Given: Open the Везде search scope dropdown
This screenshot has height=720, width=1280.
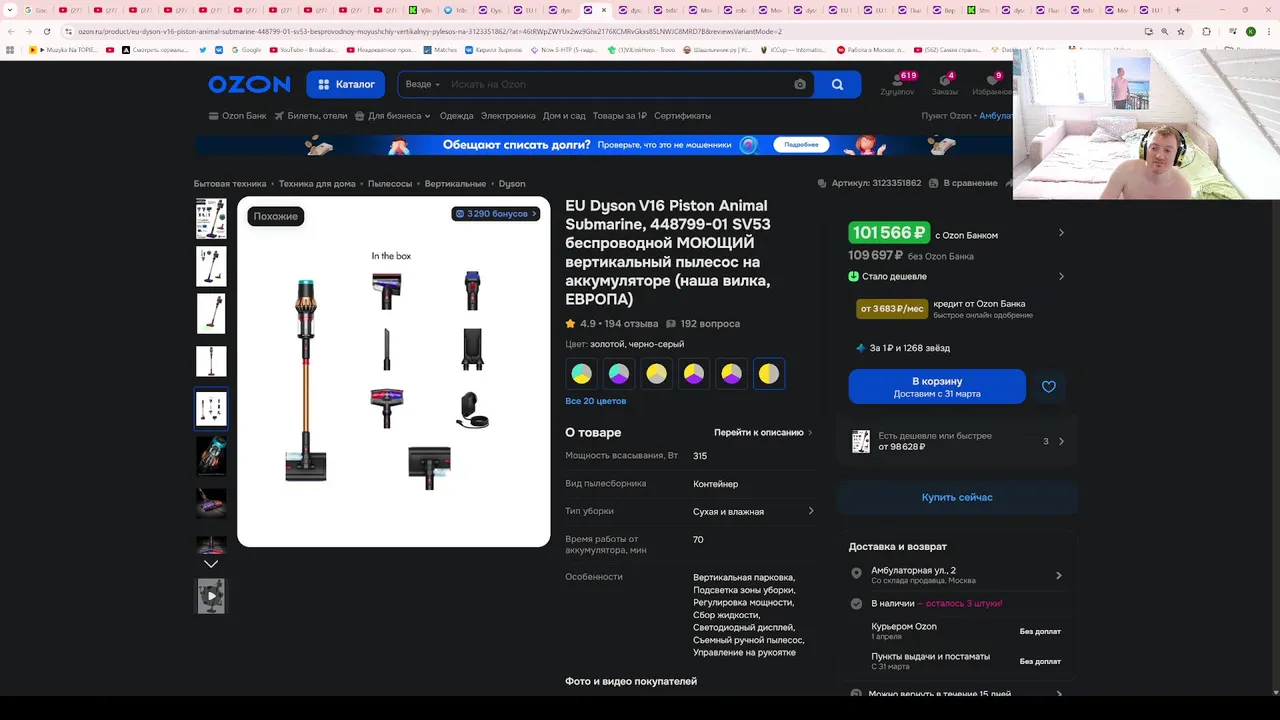Looking at the screenshot, I should 422,85.
